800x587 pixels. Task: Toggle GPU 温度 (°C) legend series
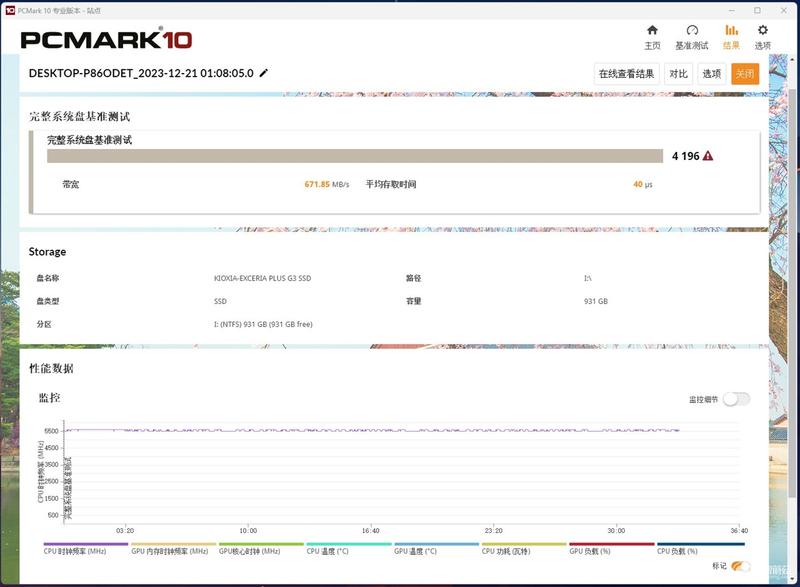(x=436, y=549)
